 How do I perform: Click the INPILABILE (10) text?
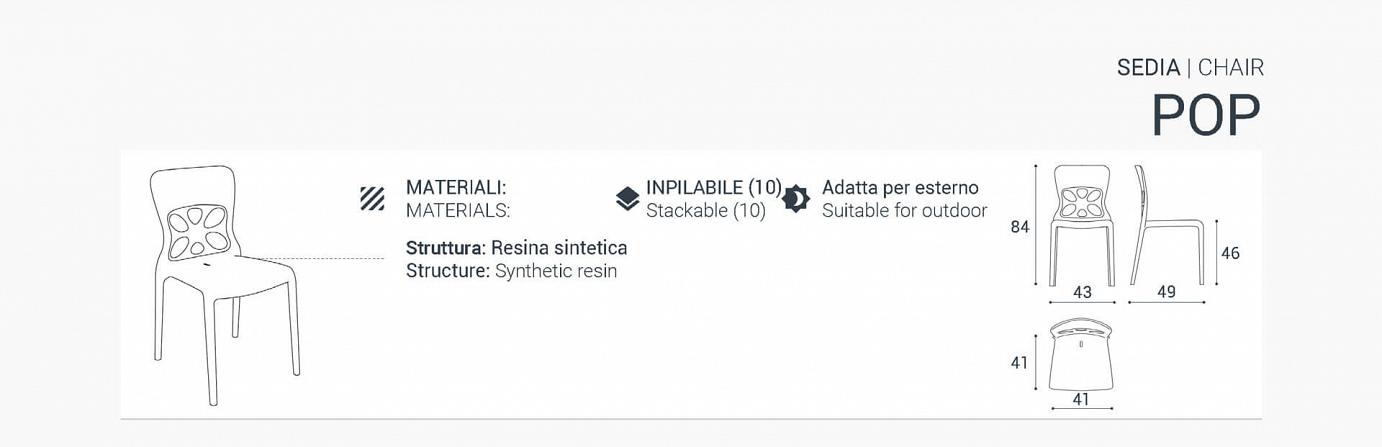click(714, 187)
